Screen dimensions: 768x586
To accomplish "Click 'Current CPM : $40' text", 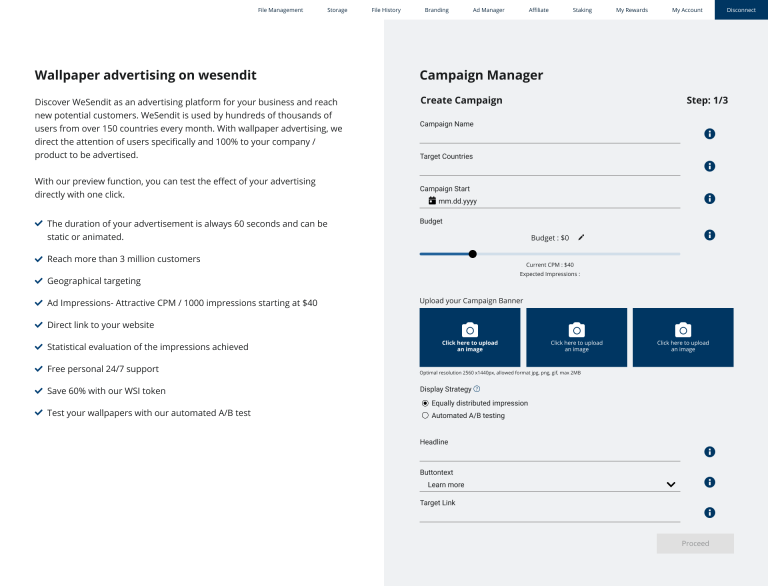I will click(550, 265).
